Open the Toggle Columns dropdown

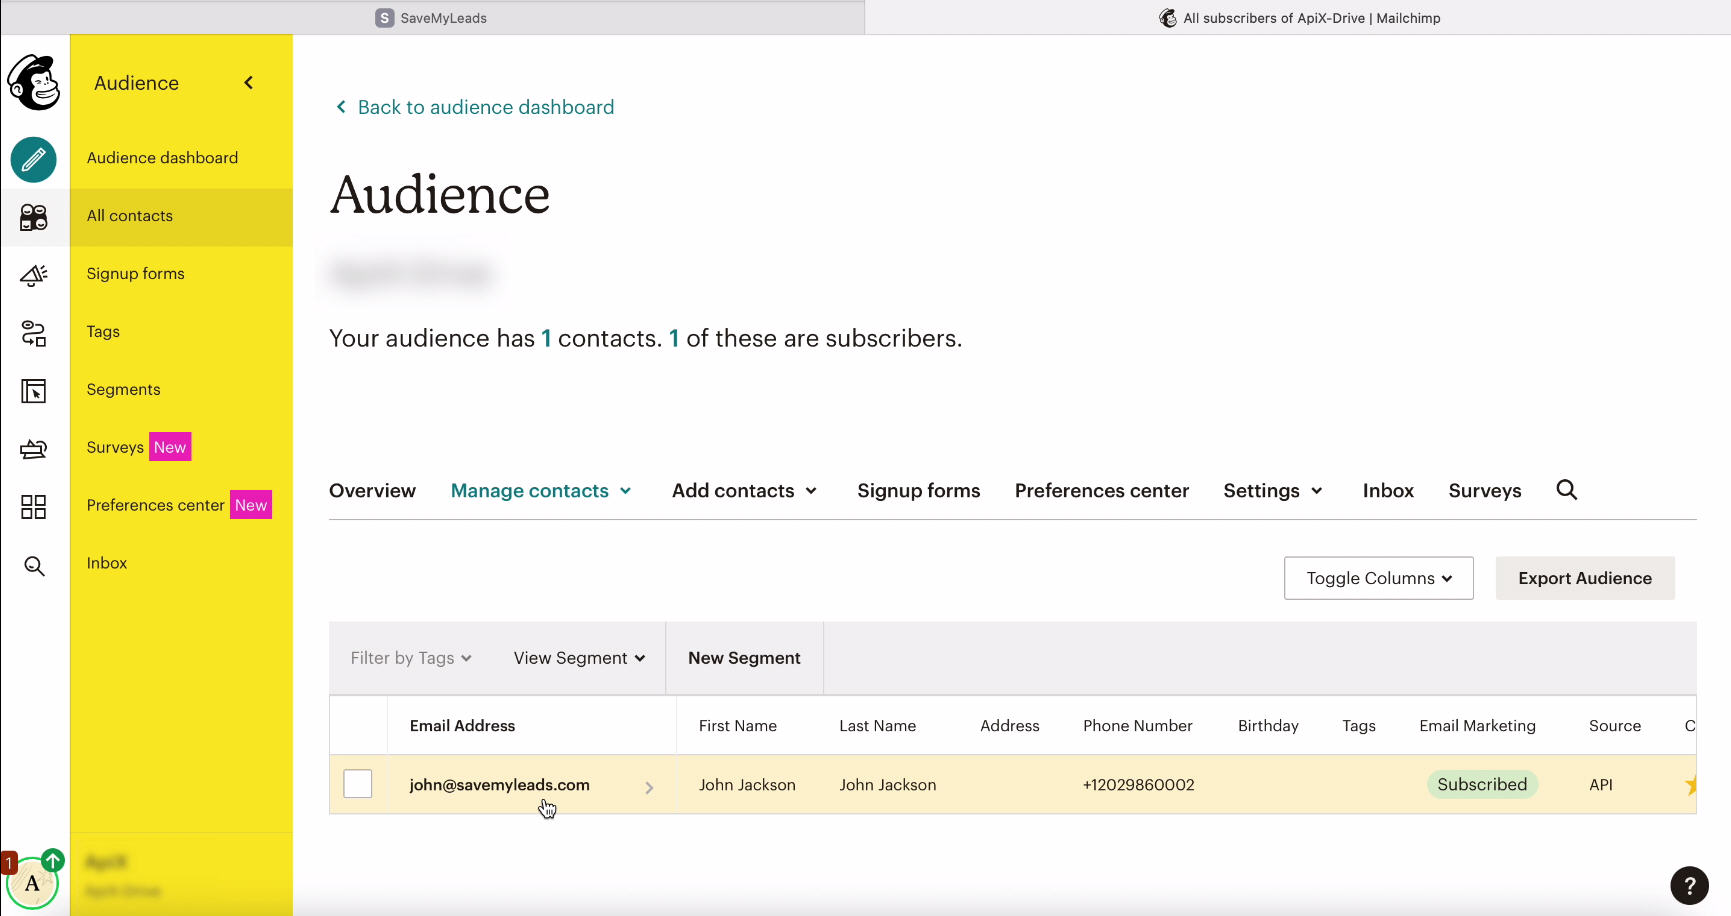coord(1379,578)
